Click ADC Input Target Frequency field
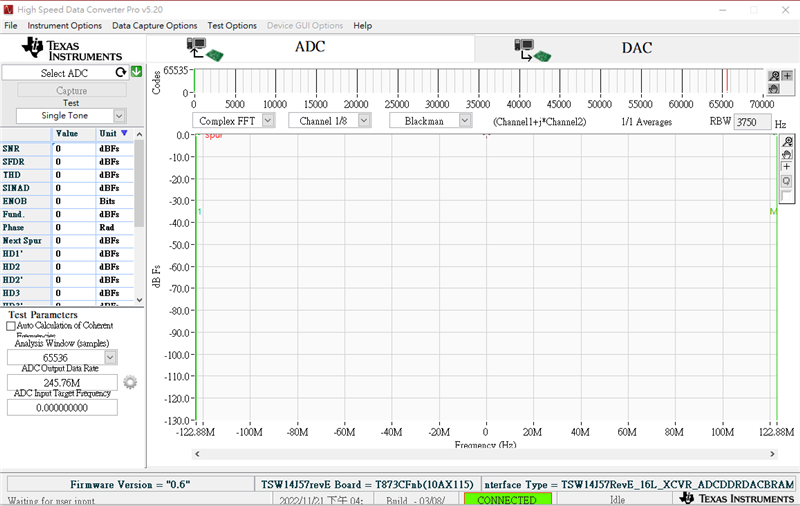Screen dimensions: 800x506 (x=62, y=408)
